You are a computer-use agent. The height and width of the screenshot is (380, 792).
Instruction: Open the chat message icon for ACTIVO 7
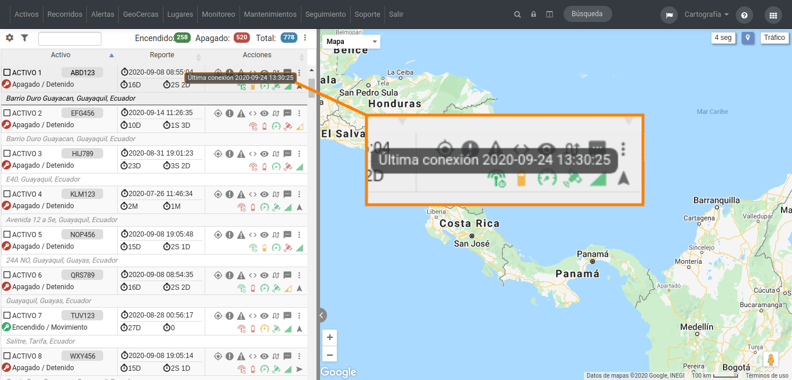point(287,315)
